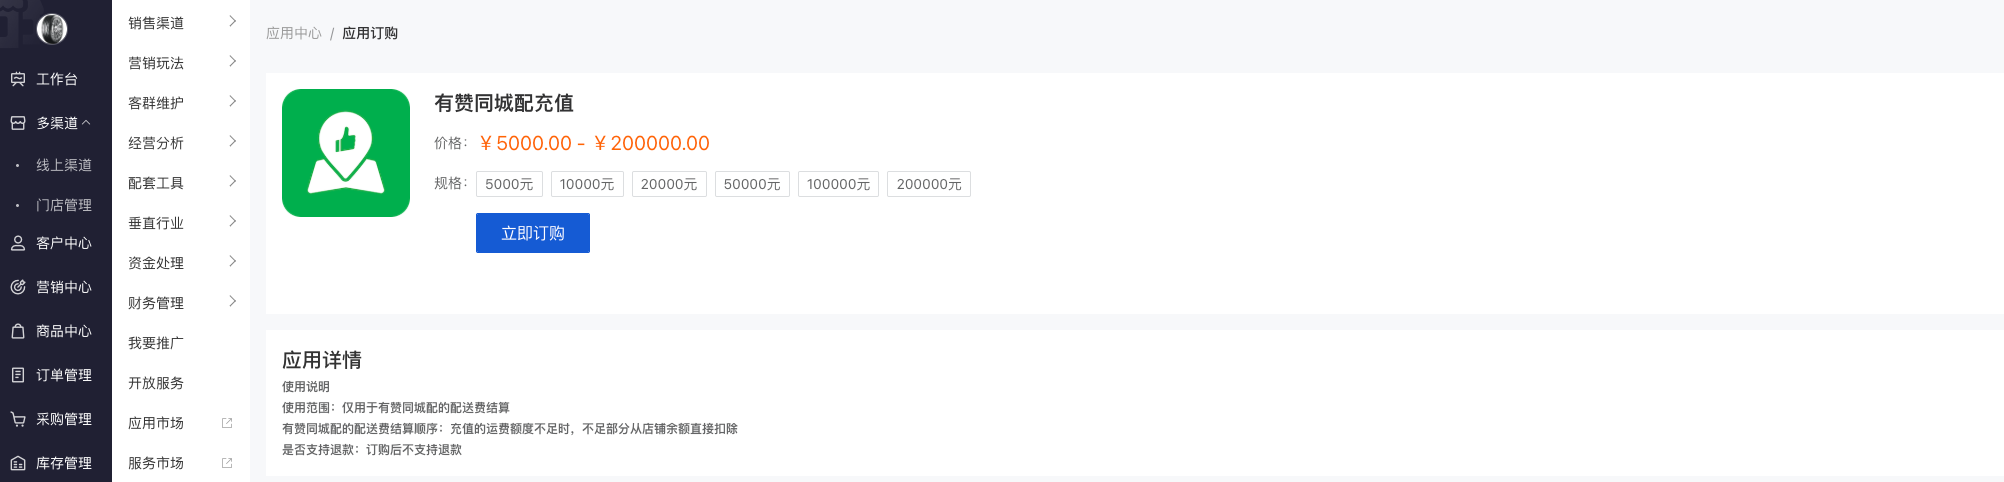Open the 门店管理 menu item
This screenshot has width=2004, height=482.
(64, 205)
